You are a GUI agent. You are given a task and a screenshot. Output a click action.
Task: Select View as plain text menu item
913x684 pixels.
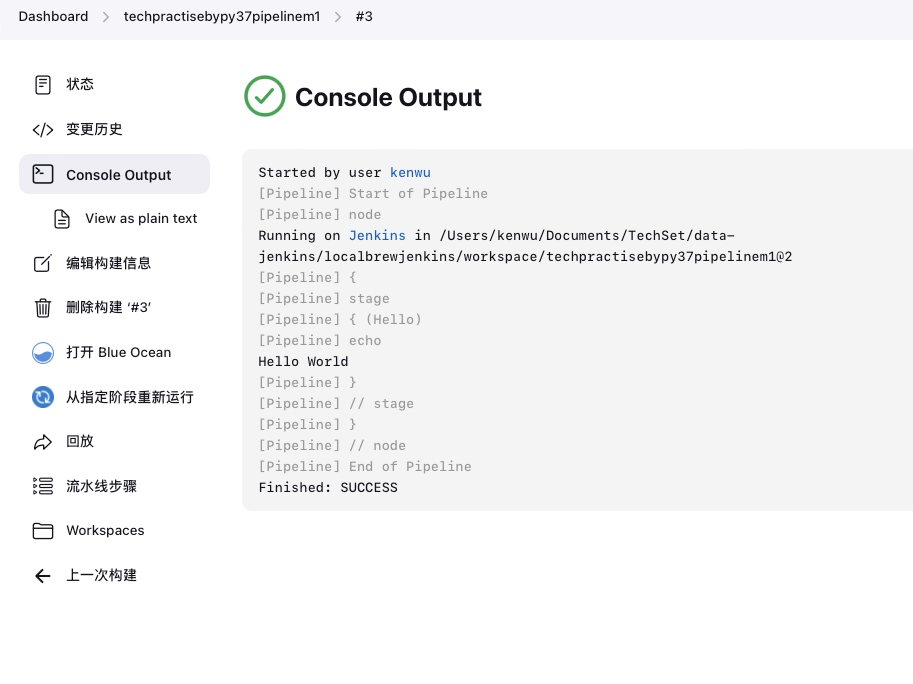[141, 219]
